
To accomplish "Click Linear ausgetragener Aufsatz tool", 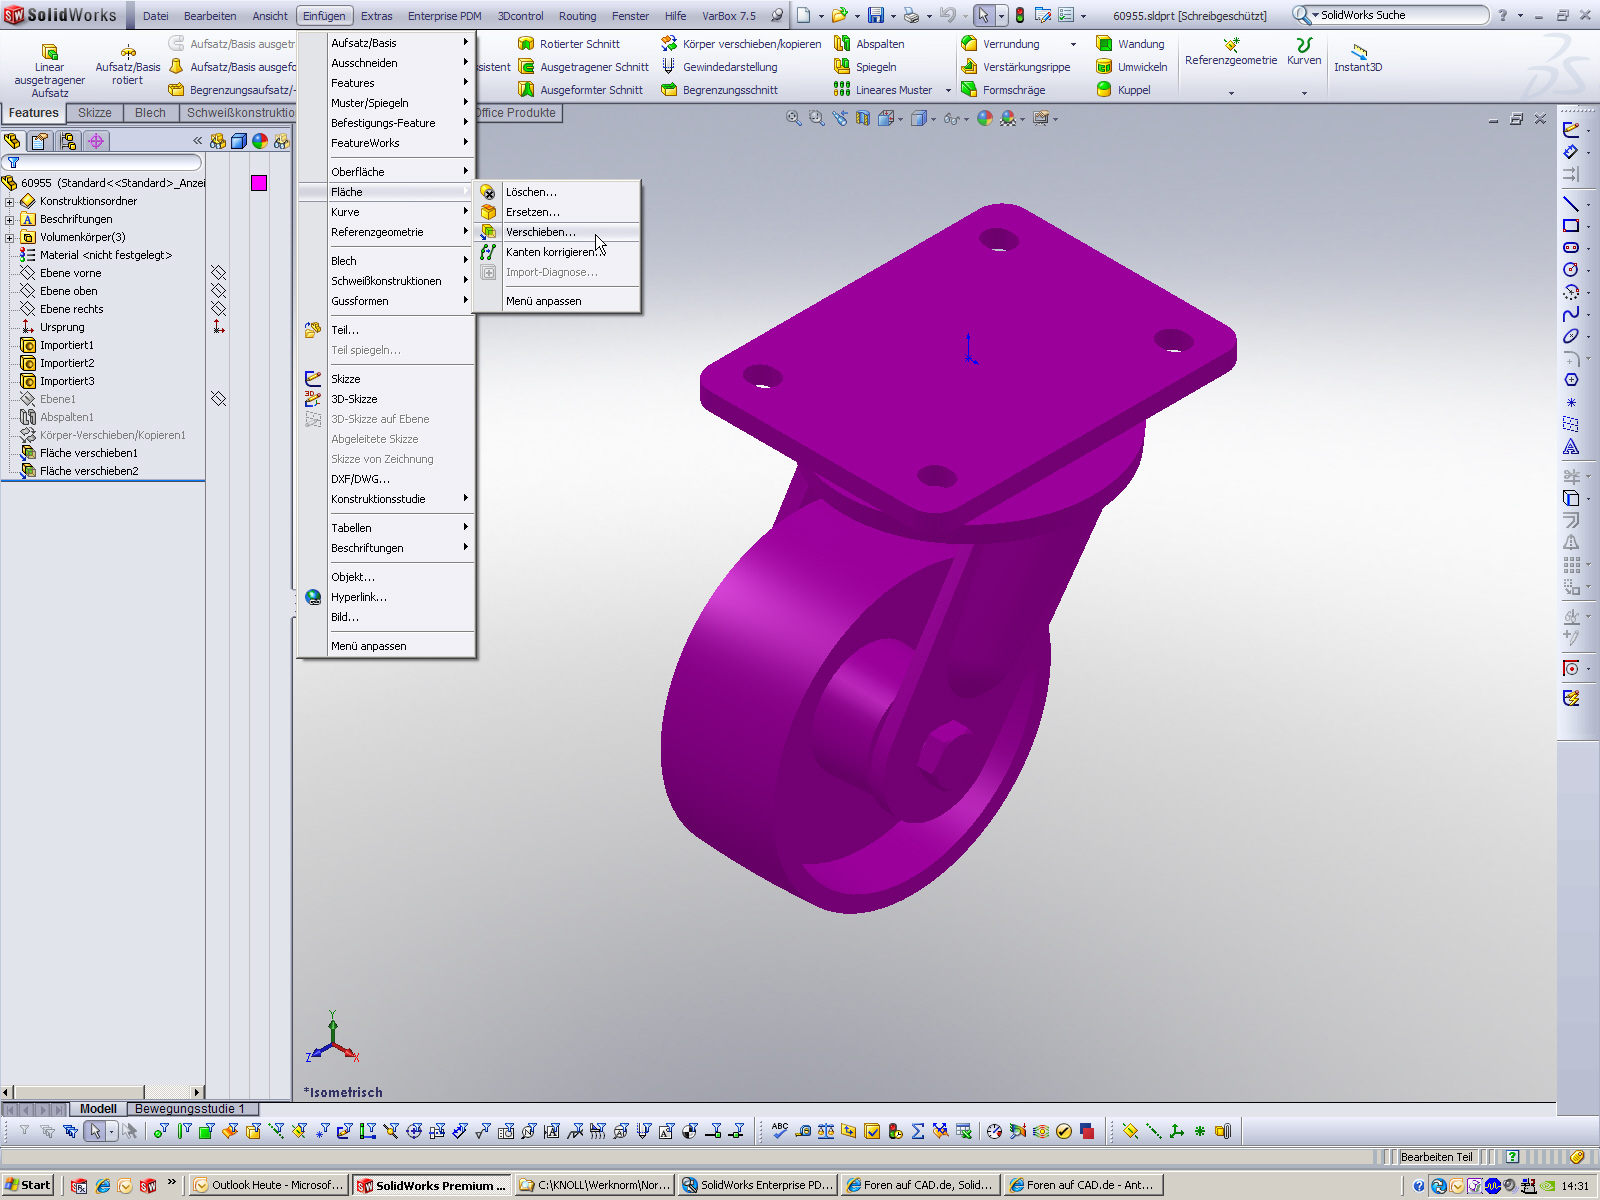I will [50, 71].
